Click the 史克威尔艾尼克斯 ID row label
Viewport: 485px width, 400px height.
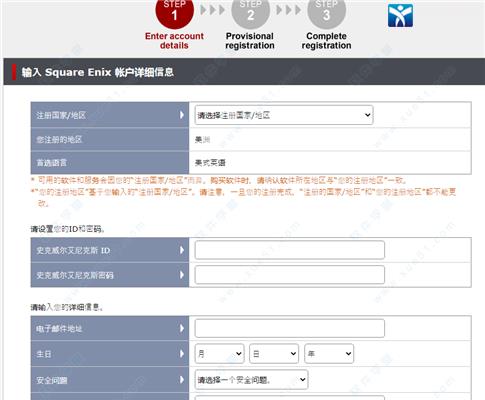tap(73, 250)
